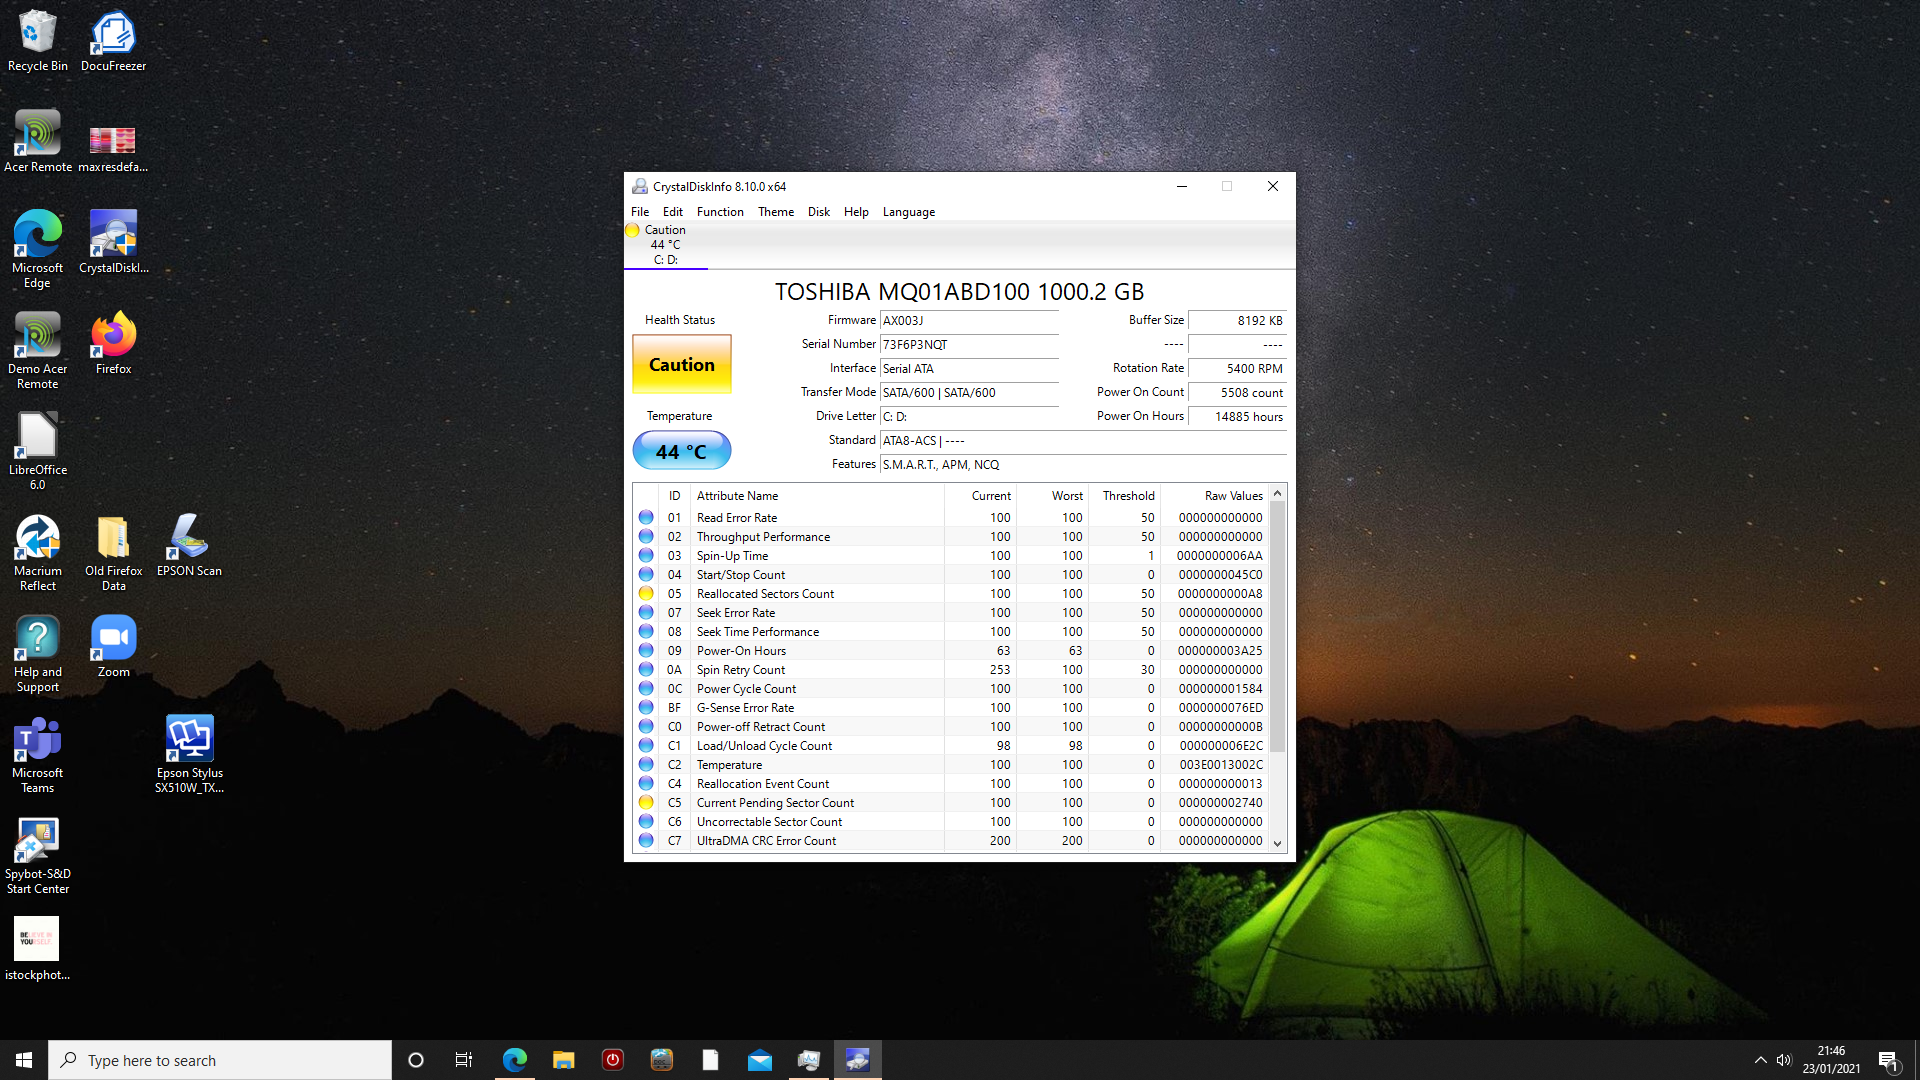
Task: Open Task View on the taskbar
Action: click(464, 1060)
